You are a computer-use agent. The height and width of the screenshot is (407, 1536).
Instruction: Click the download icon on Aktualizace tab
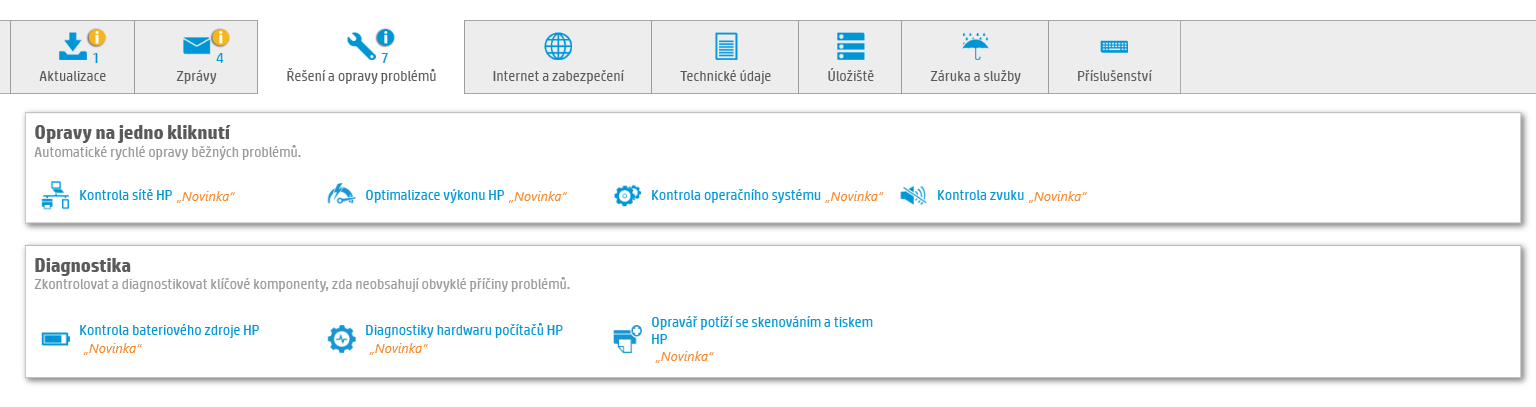72,46
